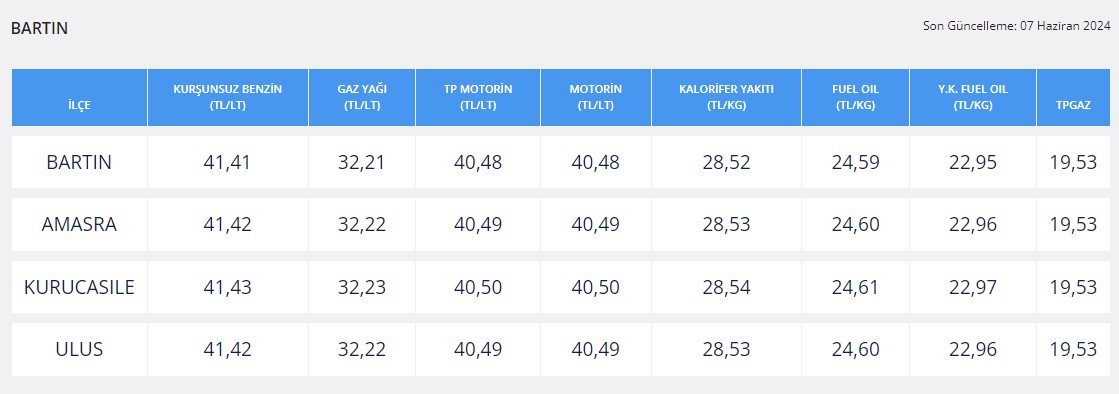Click the FUEL OIL (TL/KG) header
Viewport: 1119px width, 394px height.
pyautogui.click(x=856, y=98)
